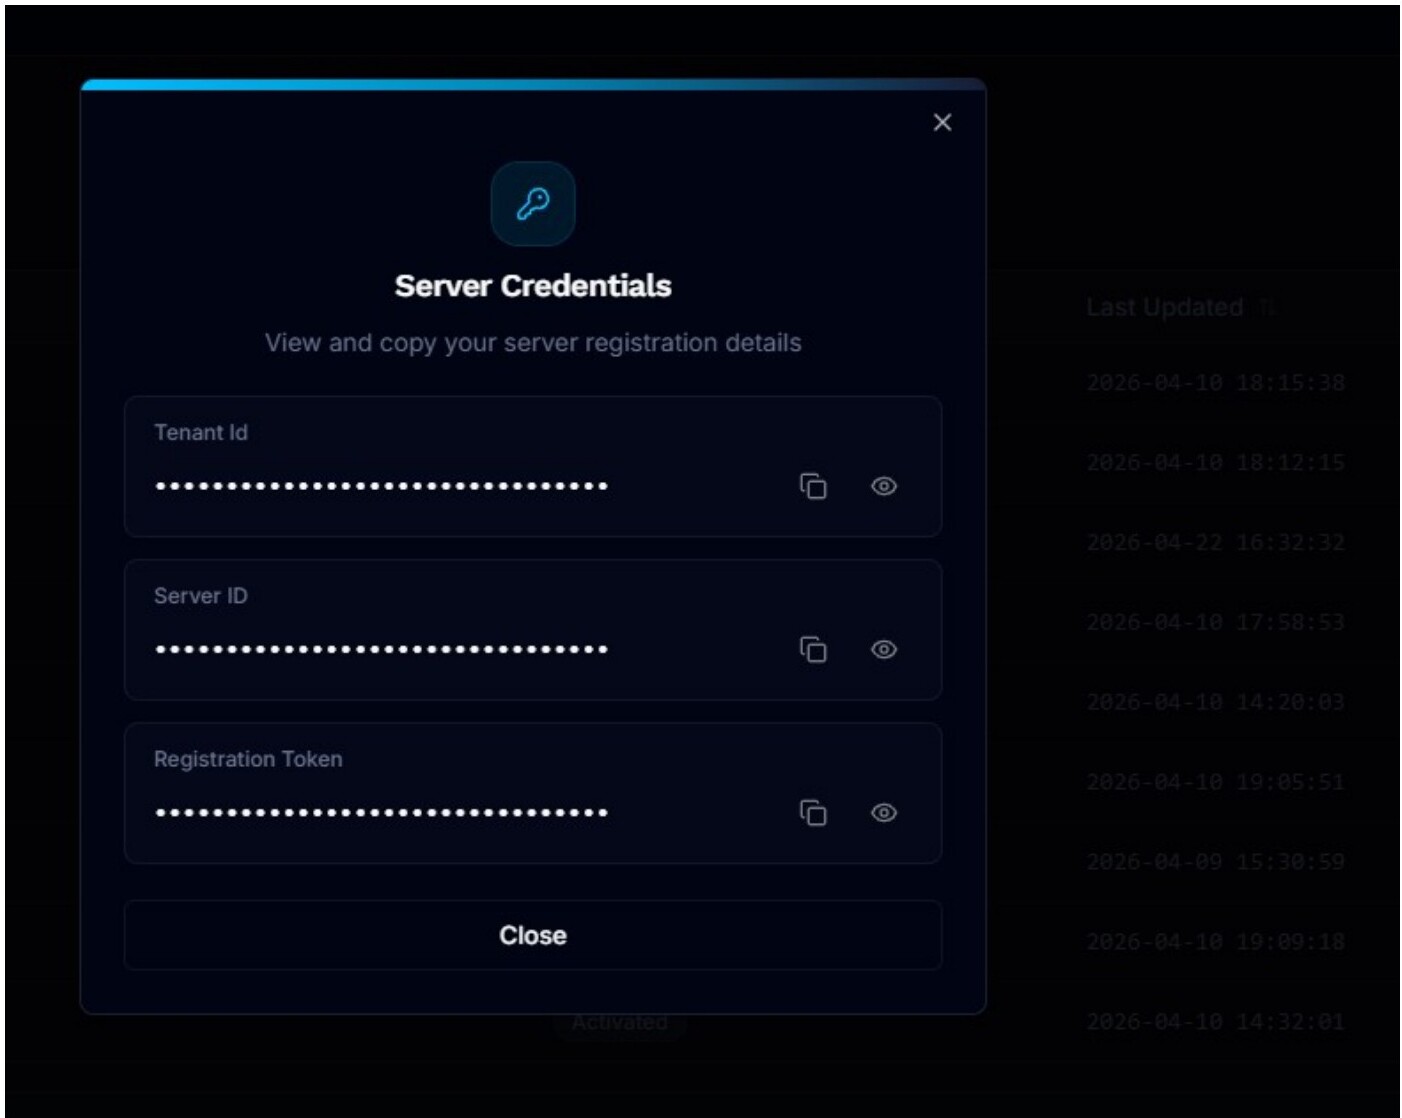Click the Activated status badge behind the dialog
The width and height of the screenshot is (1402, 1118).
coord(620,1023)
